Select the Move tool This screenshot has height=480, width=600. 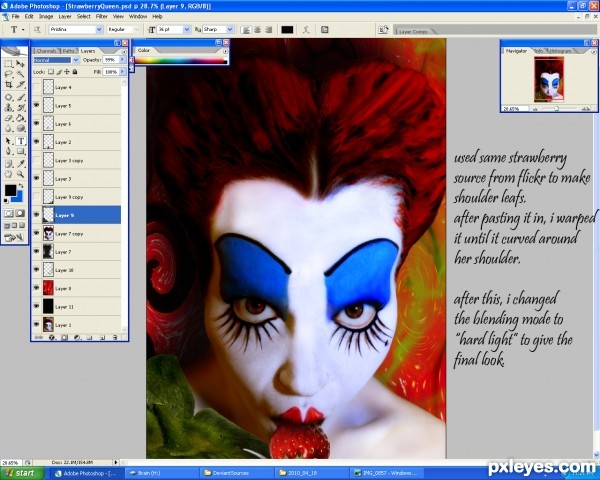click(20, 64)
